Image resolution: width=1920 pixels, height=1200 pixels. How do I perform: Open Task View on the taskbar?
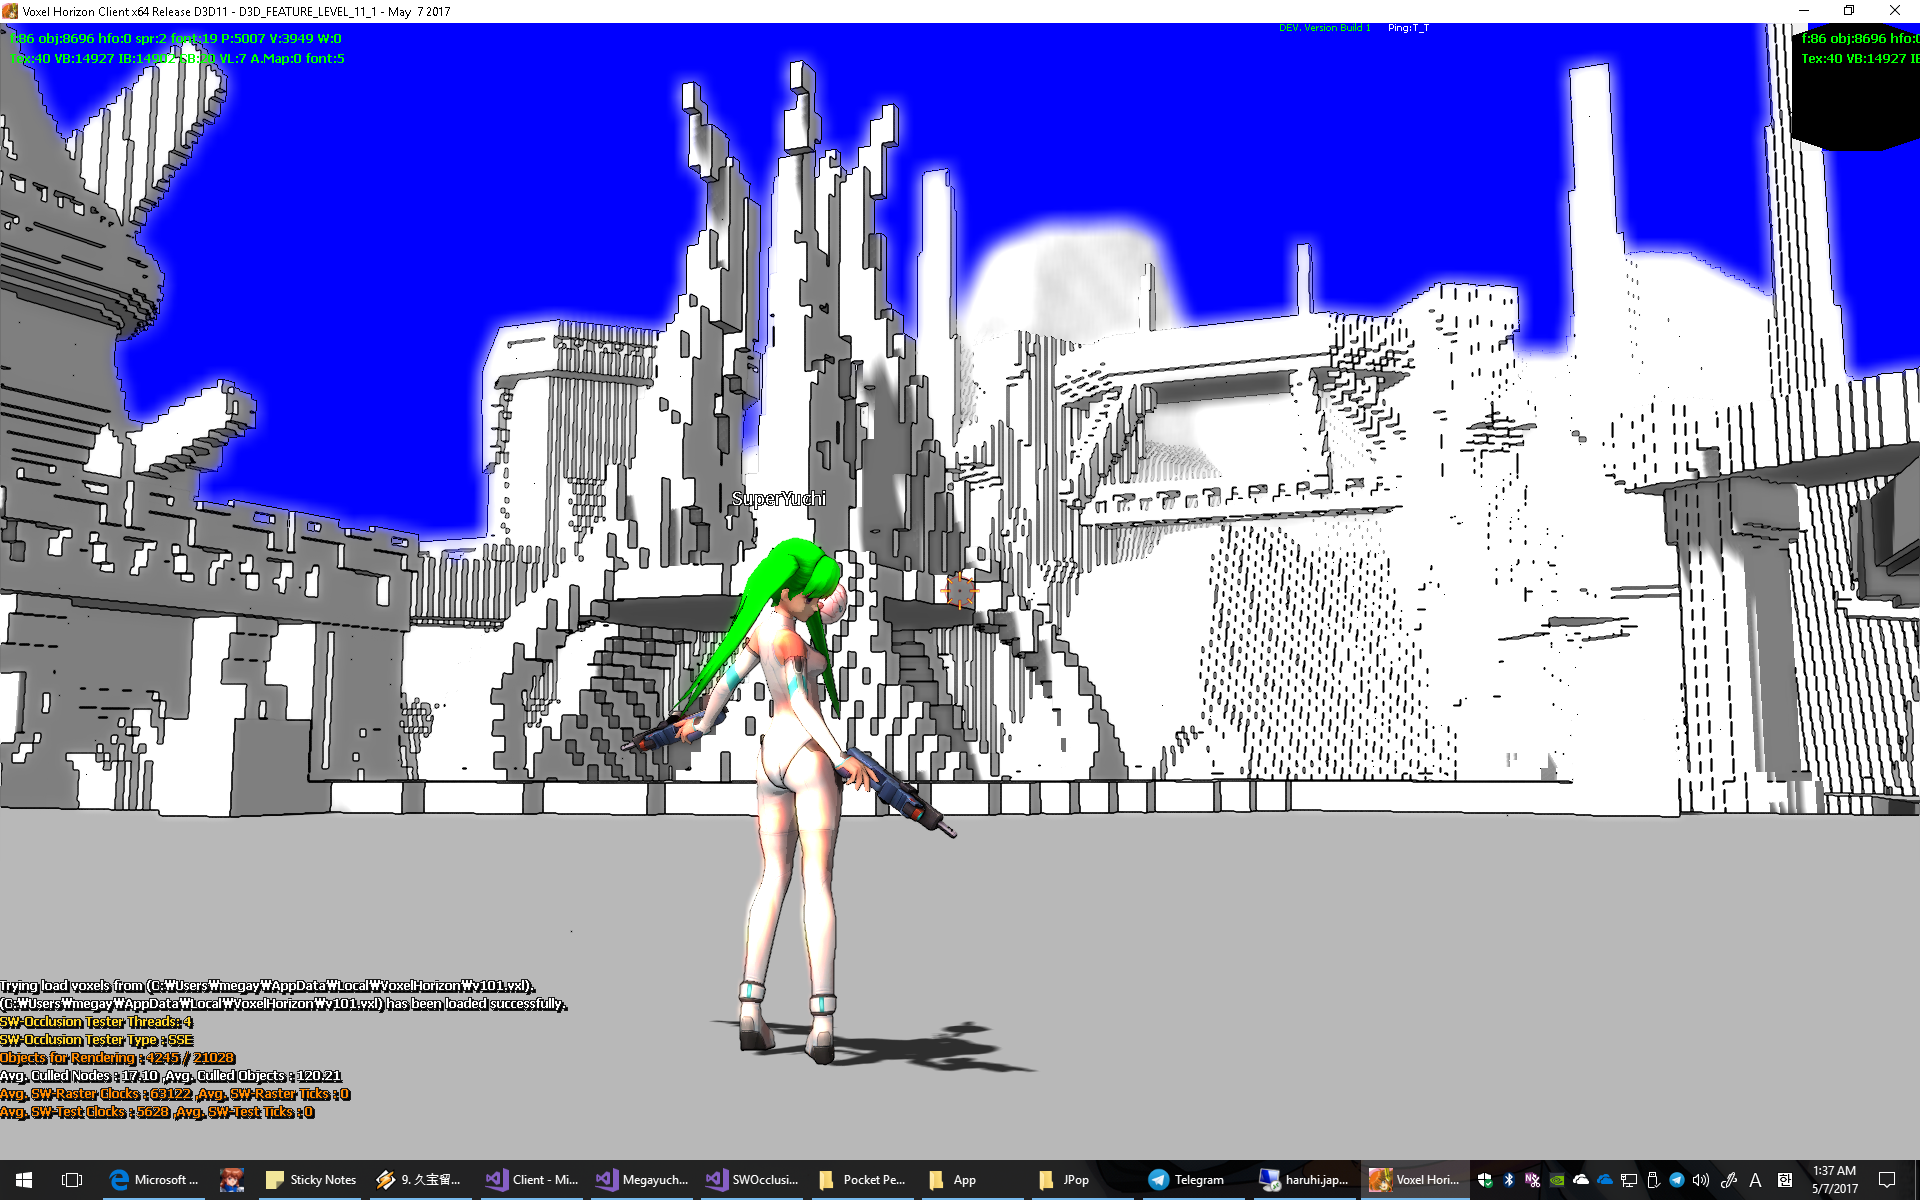(72, 1180)
